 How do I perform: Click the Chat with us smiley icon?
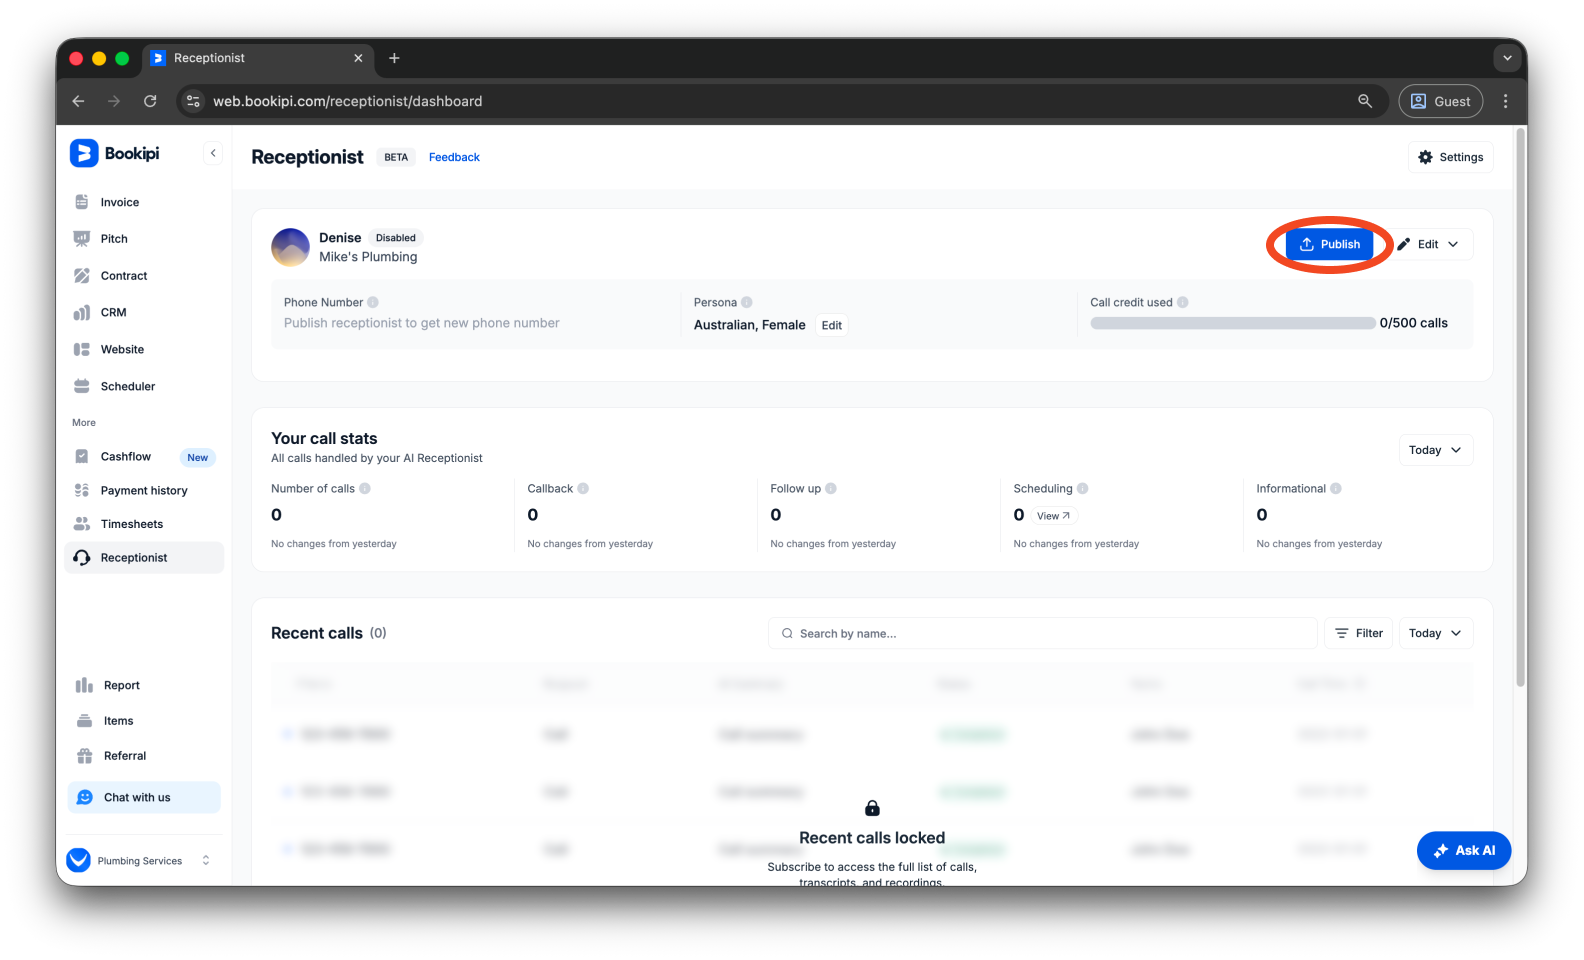85,798
